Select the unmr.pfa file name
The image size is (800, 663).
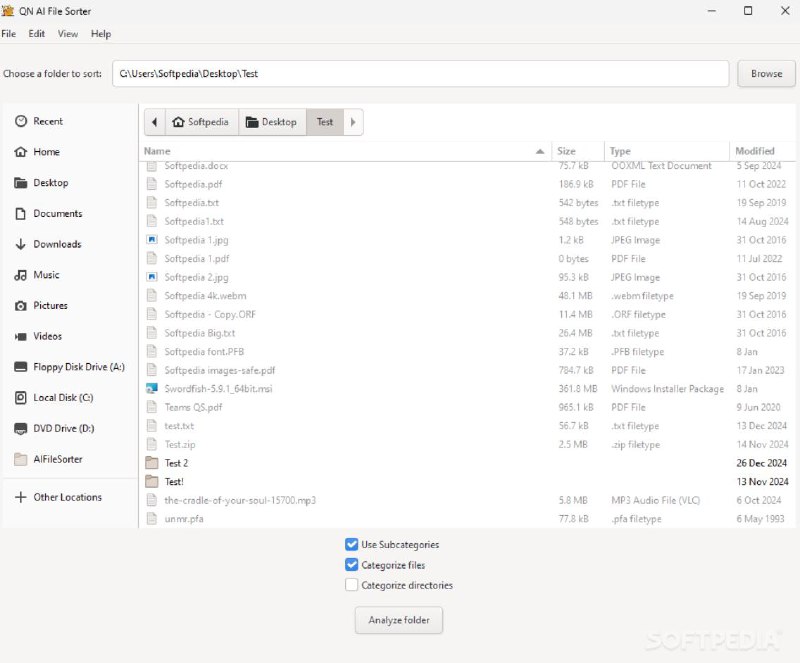pos(184,519)
